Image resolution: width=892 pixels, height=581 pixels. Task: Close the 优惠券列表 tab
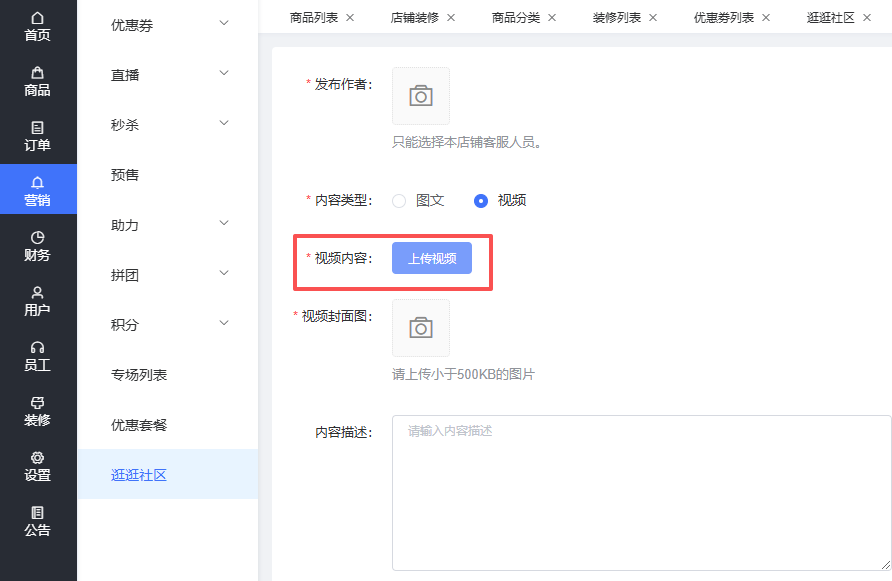766,18
